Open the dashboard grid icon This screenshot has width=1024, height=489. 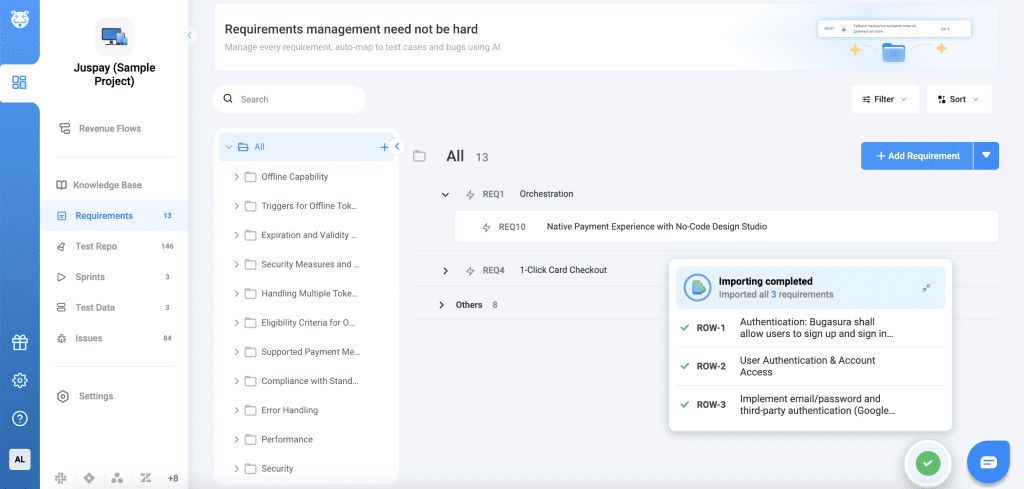(x=20, y=82)
